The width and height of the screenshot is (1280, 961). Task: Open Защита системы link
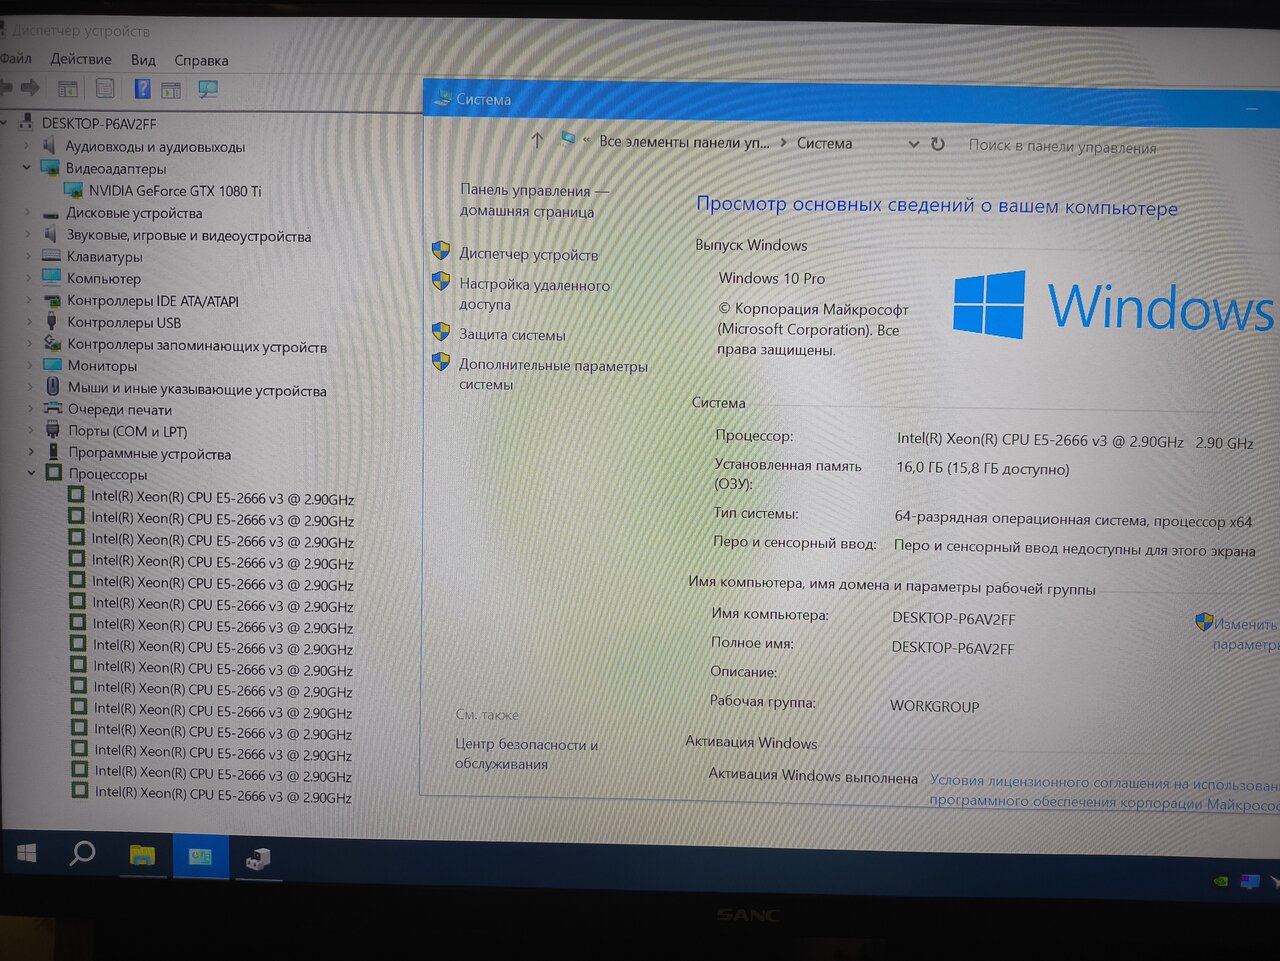pos(512,334)
